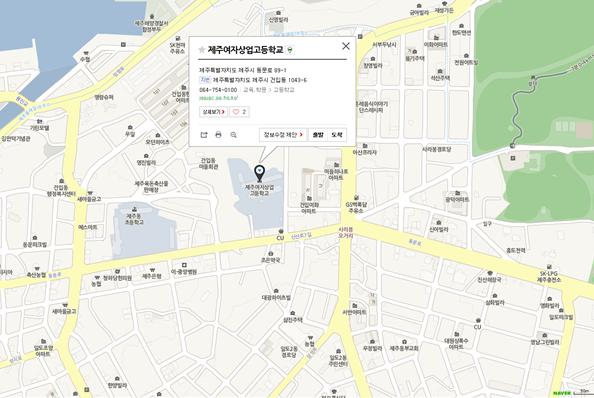Click the green badge beside the school title

pos(290,50)
